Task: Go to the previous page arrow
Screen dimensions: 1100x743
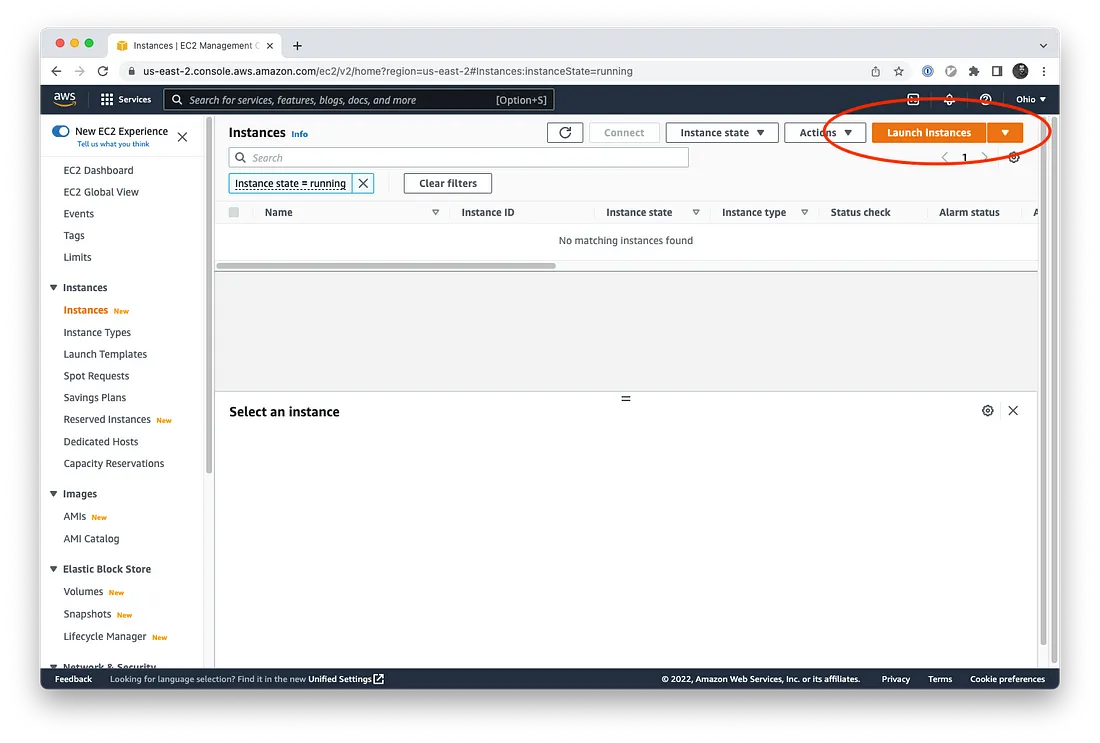Action: [945, 157]
